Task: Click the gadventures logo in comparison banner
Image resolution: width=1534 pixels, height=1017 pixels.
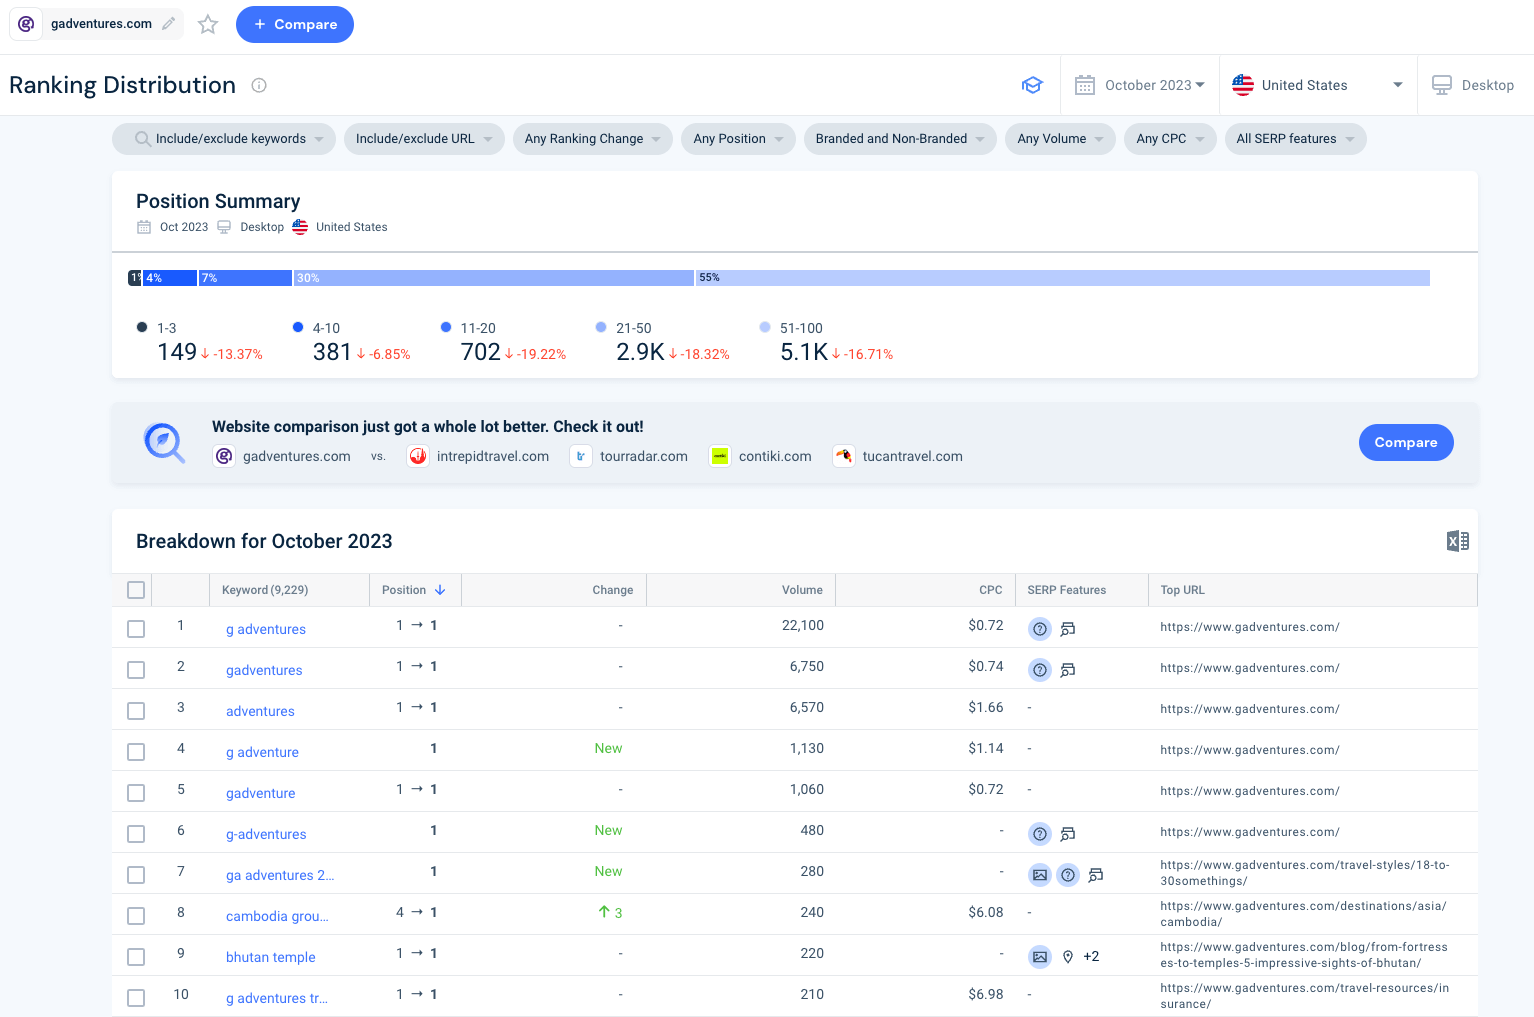Action: [x=224, y=456]
